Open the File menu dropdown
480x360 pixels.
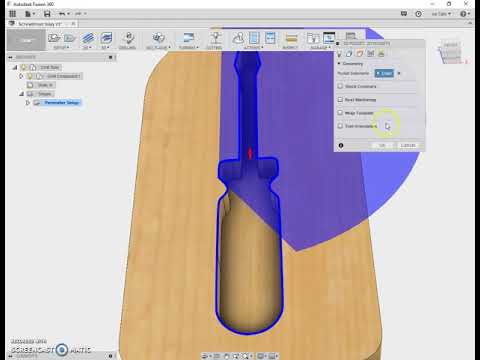[x=30, y=14]
